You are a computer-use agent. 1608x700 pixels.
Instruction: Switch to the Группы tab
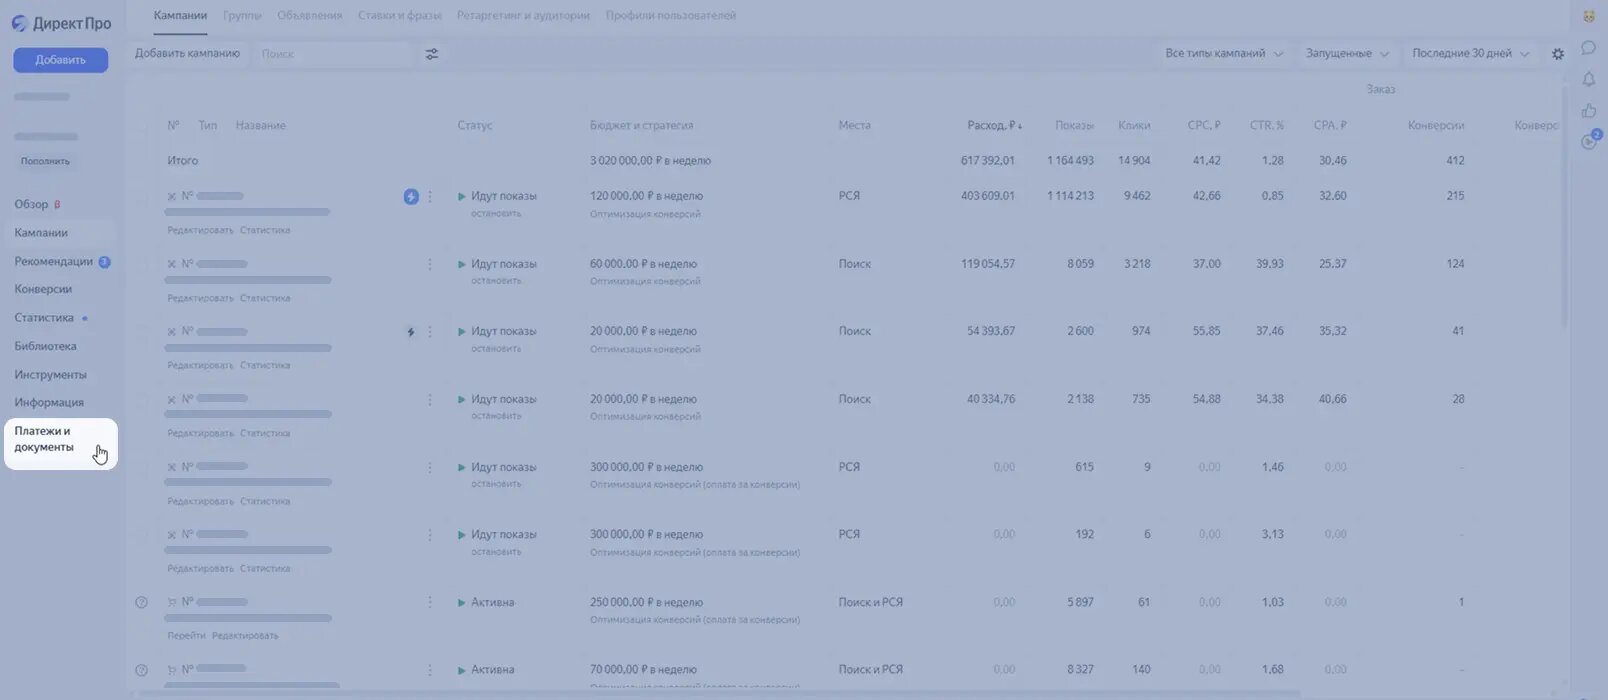(x=242, y=16)
